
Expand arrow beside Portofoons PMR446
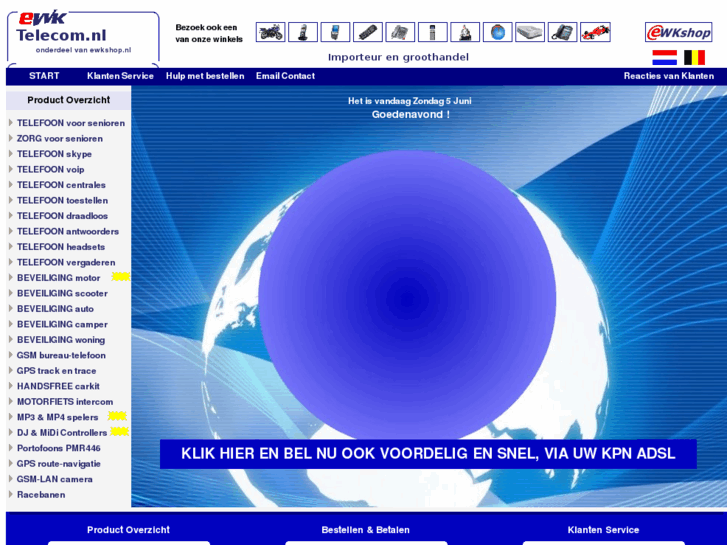[11, 448]
